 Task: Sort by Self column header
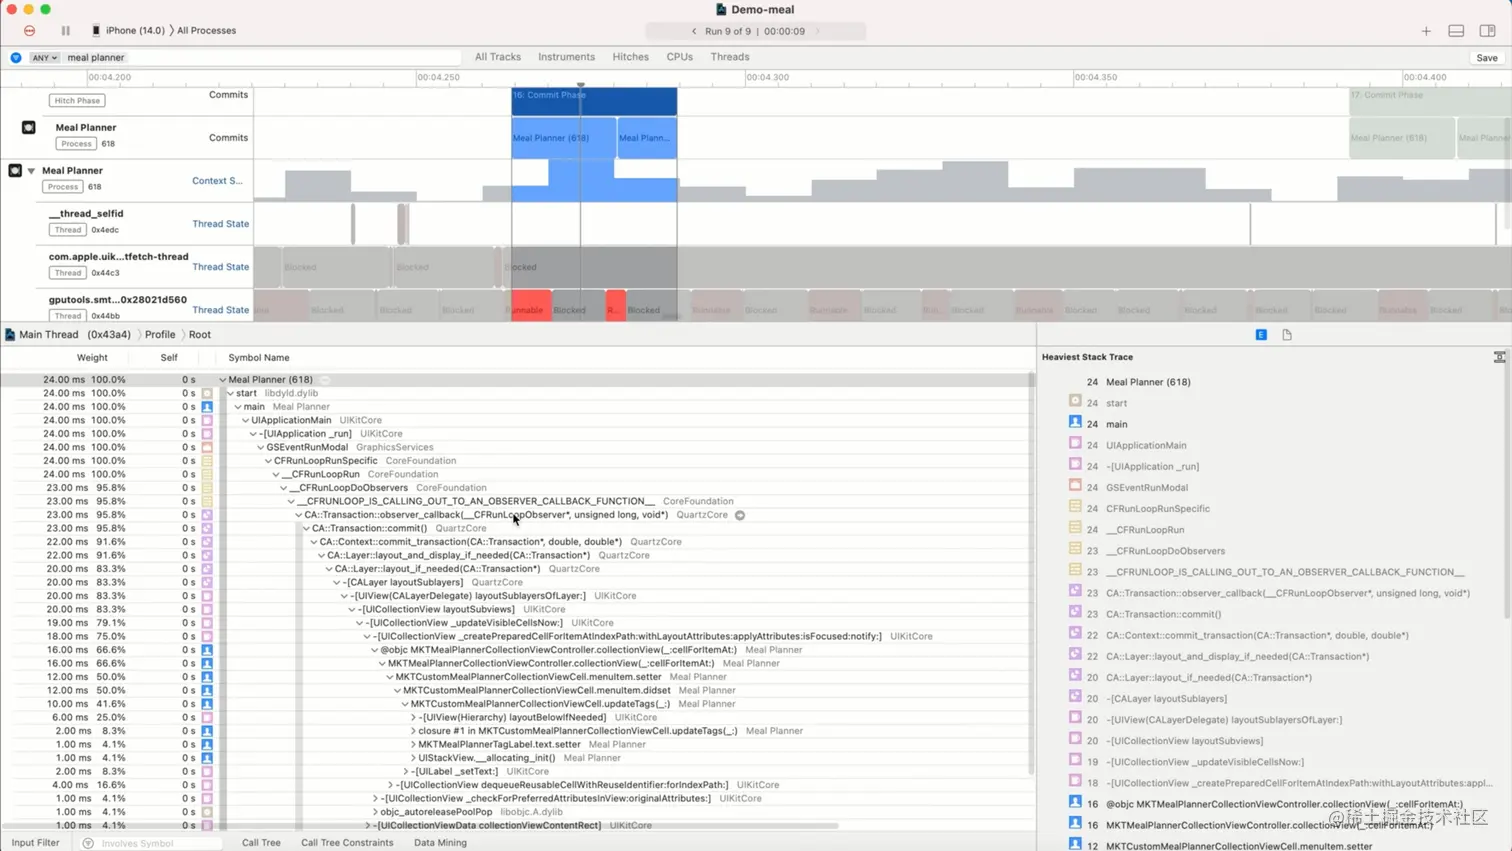[x=169, y=357]
